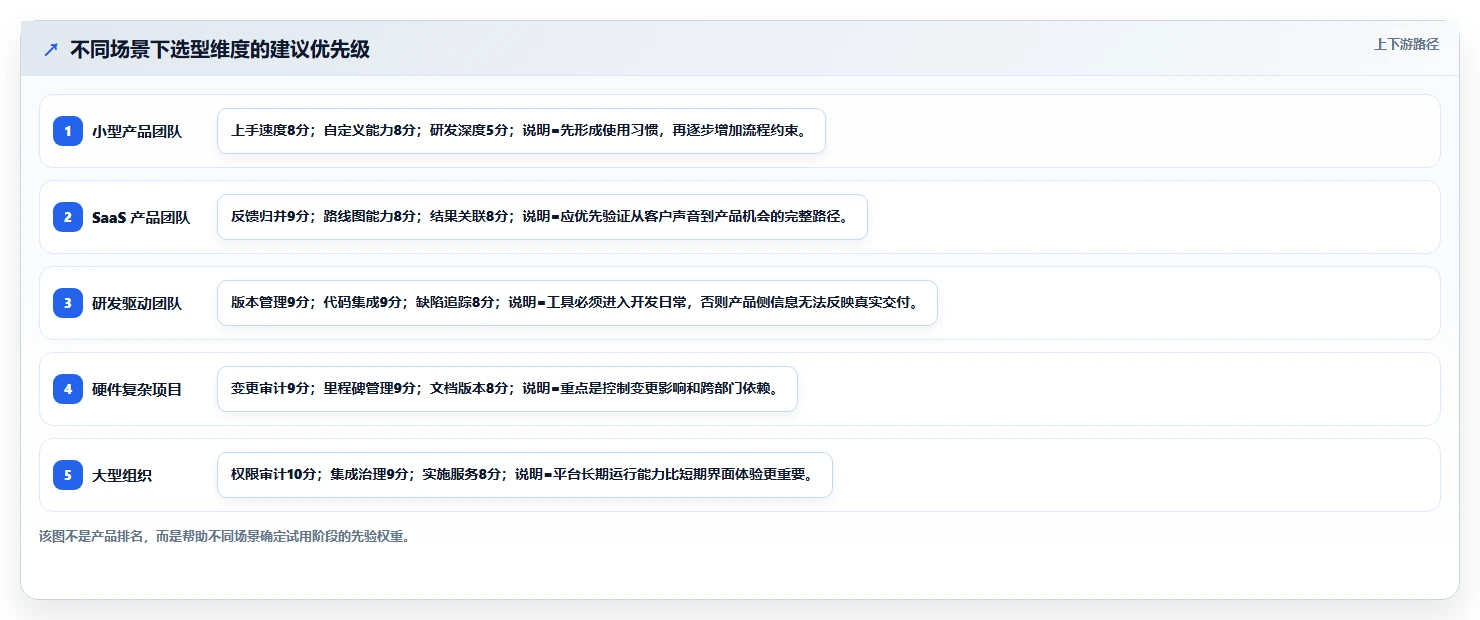
Task: Open the description box starting with 版本管理9分
Action: click(x=577, y=303)
